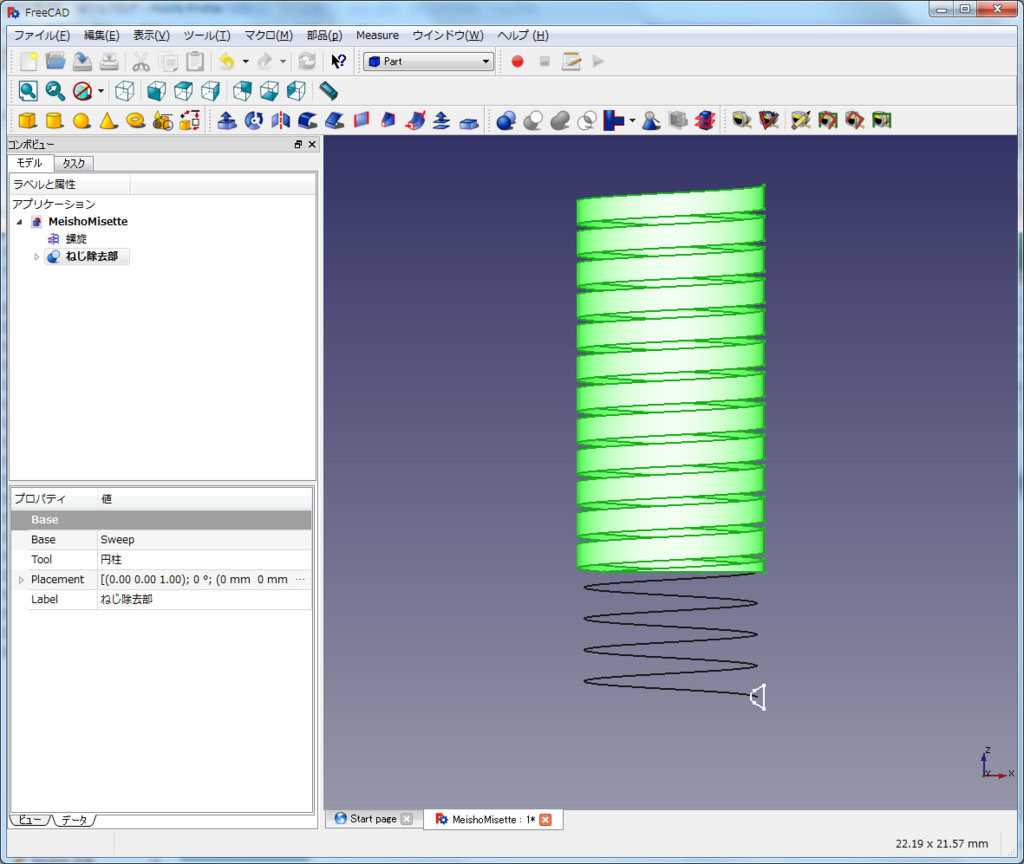1024x864 pixels.
Task: Expand the Placement property row
Action: click(x=21, y=580)
